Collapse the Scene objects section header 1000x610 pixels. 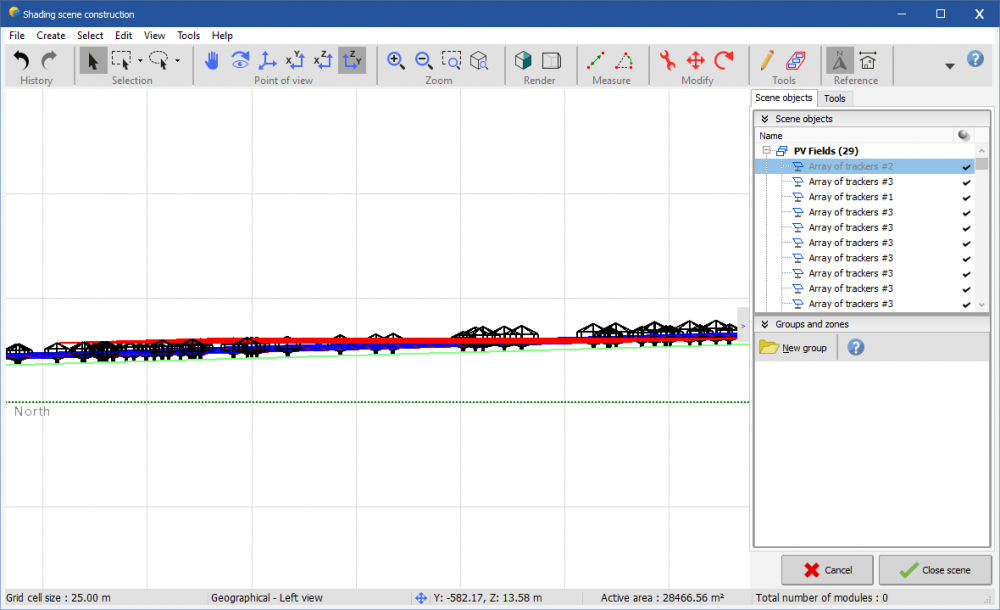point(765,119)
